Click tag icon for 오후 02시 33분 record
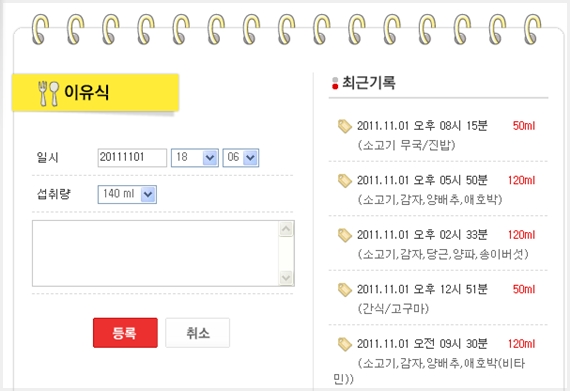 coord(344,235)
